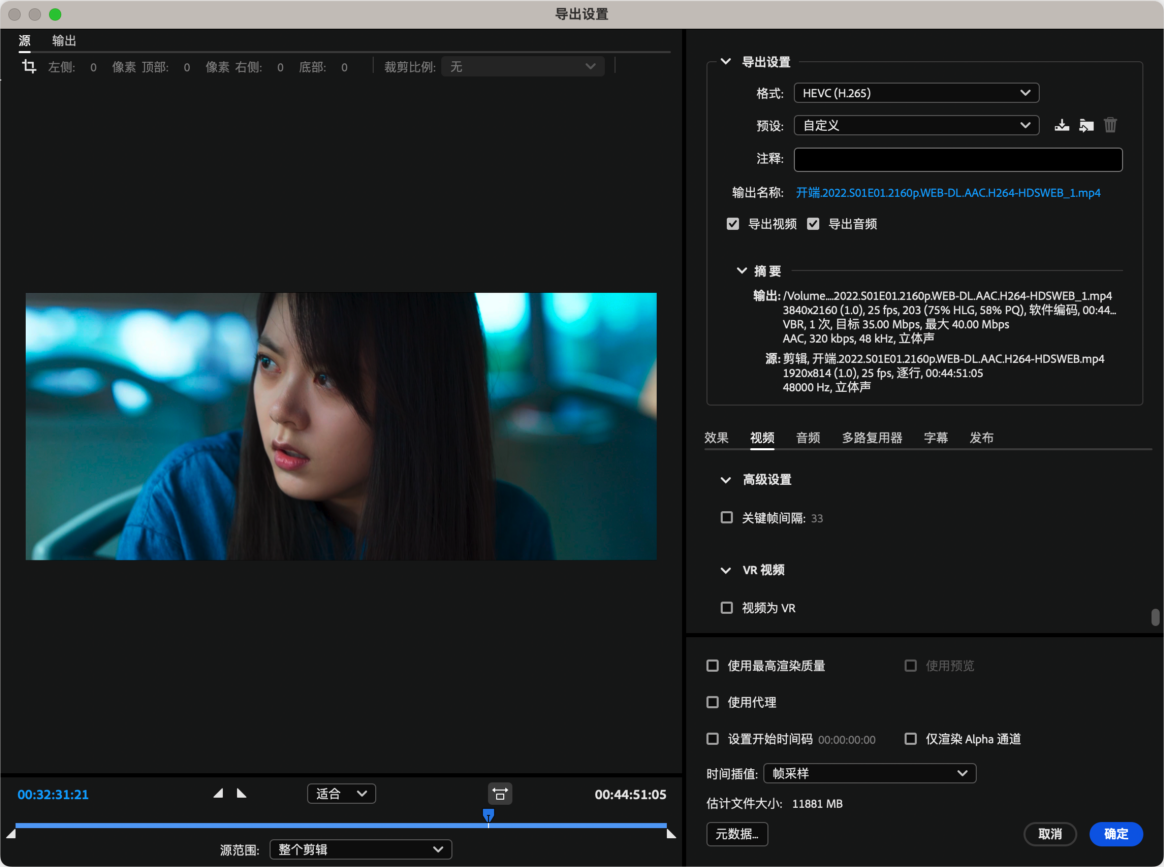Click the settings panel vertical scrollbar

(x=1155, y=618)
